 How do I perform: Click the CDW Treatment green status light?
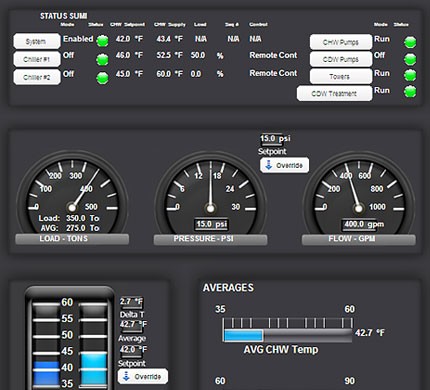click(410, 91)
